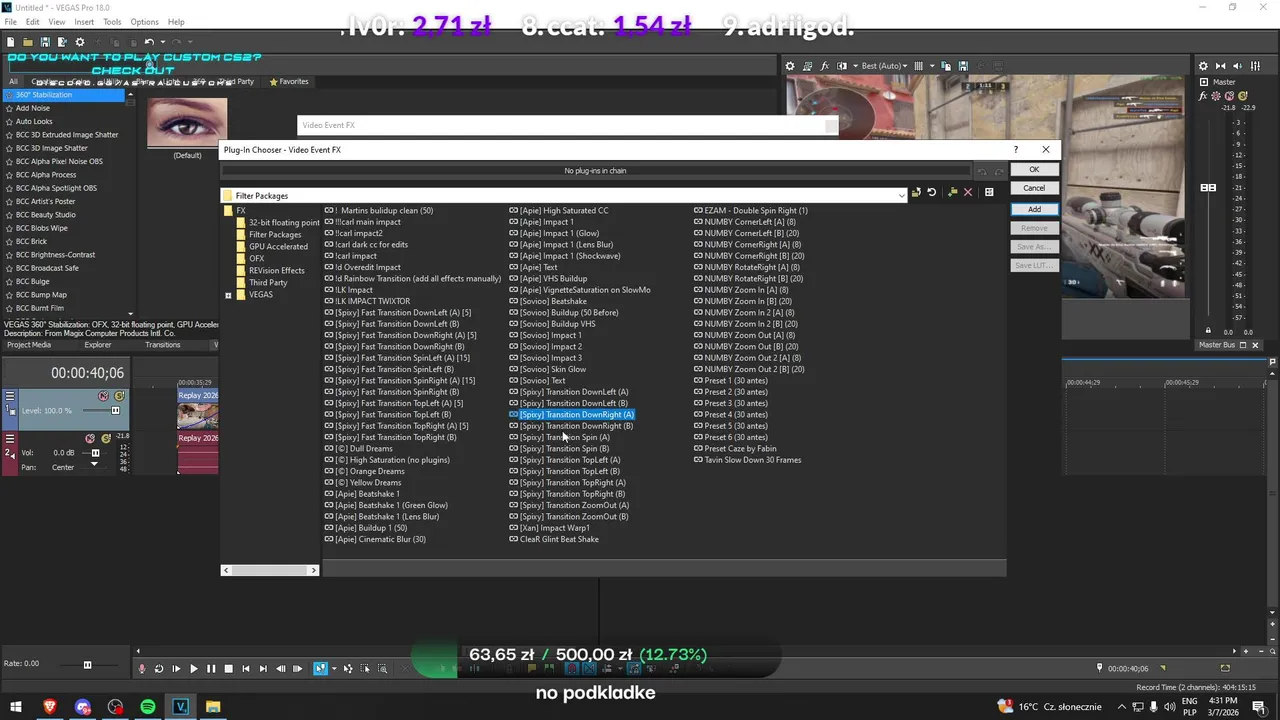Screen dimensions: 1280x720
Task: Change the view mode icon in Plug-In Chooser
Action: pyautogui.click(x=989, y=192)
